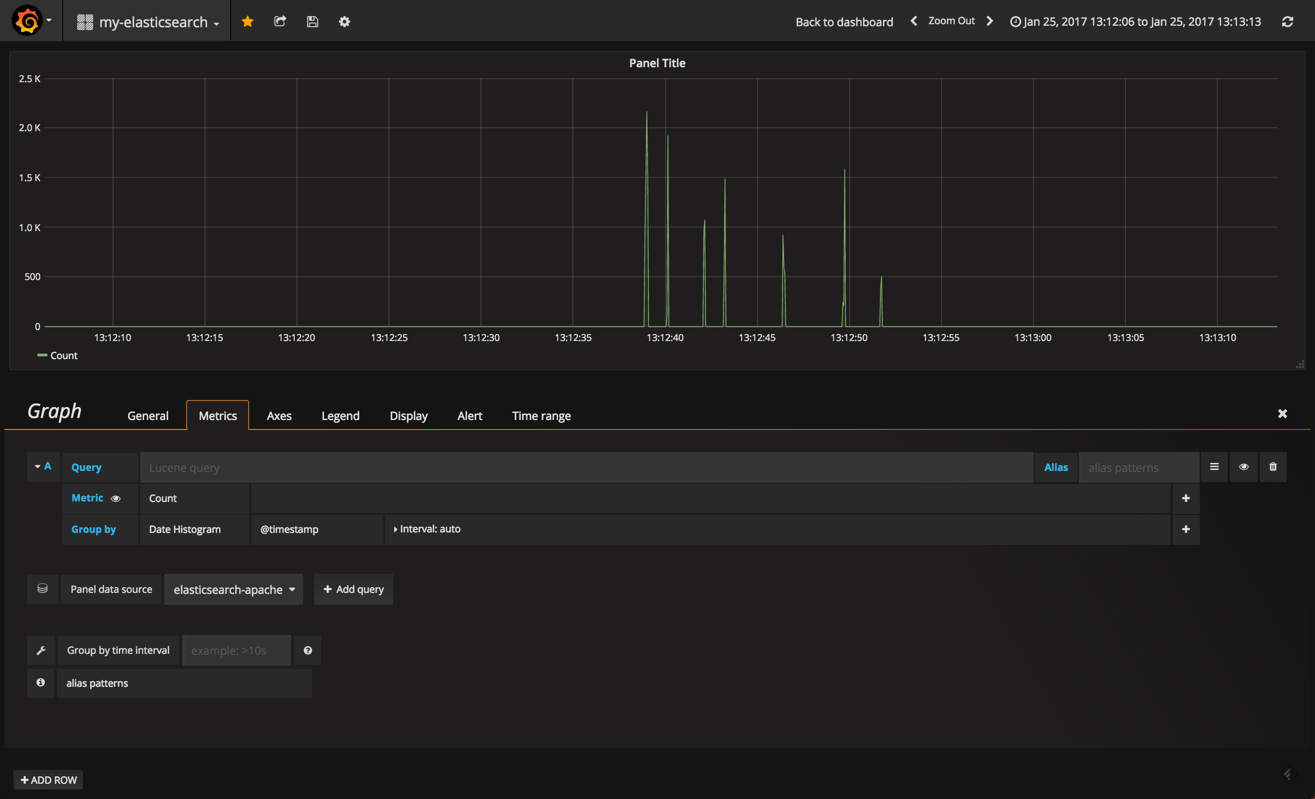Toggle Count series in legend
This screenshot has height=799, width=1315.
coord(63,355)
